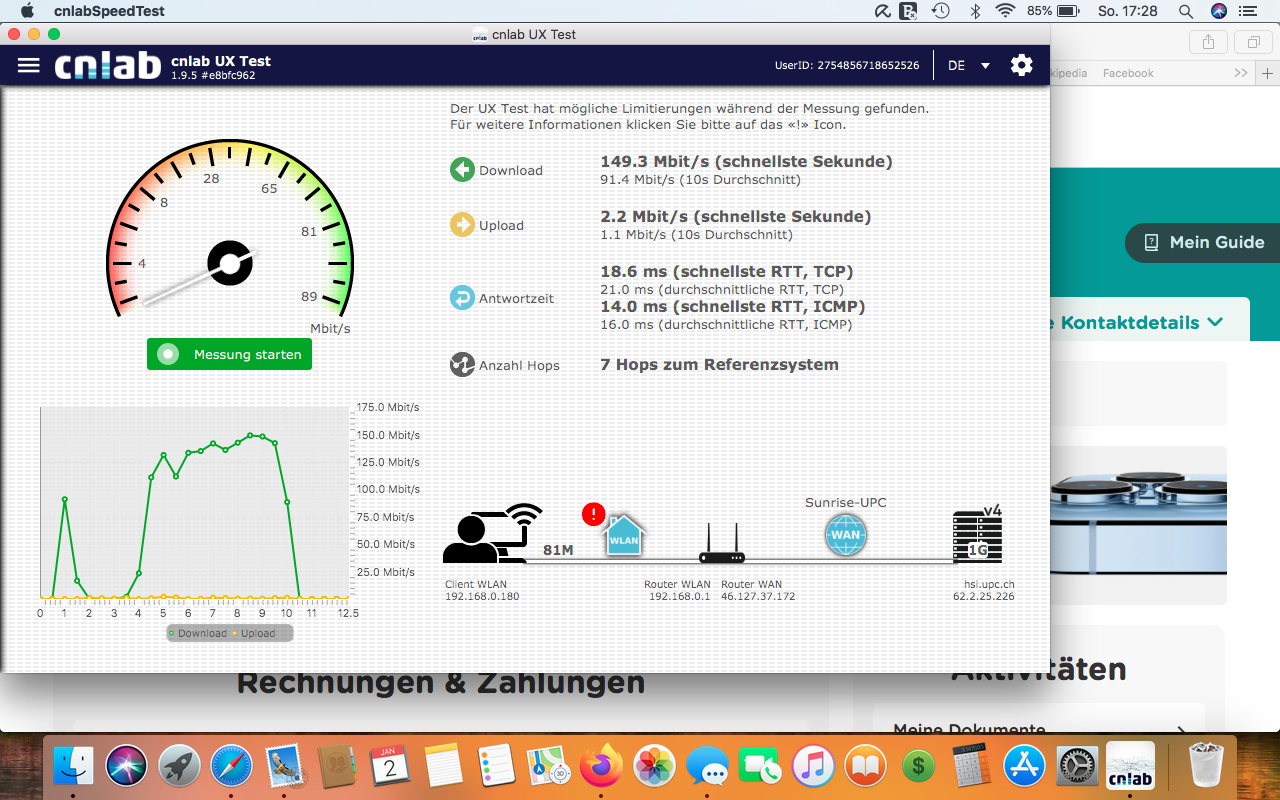1280x800 pixels.
Task: Click the green Download arrow icon
Action: [462, 170]
